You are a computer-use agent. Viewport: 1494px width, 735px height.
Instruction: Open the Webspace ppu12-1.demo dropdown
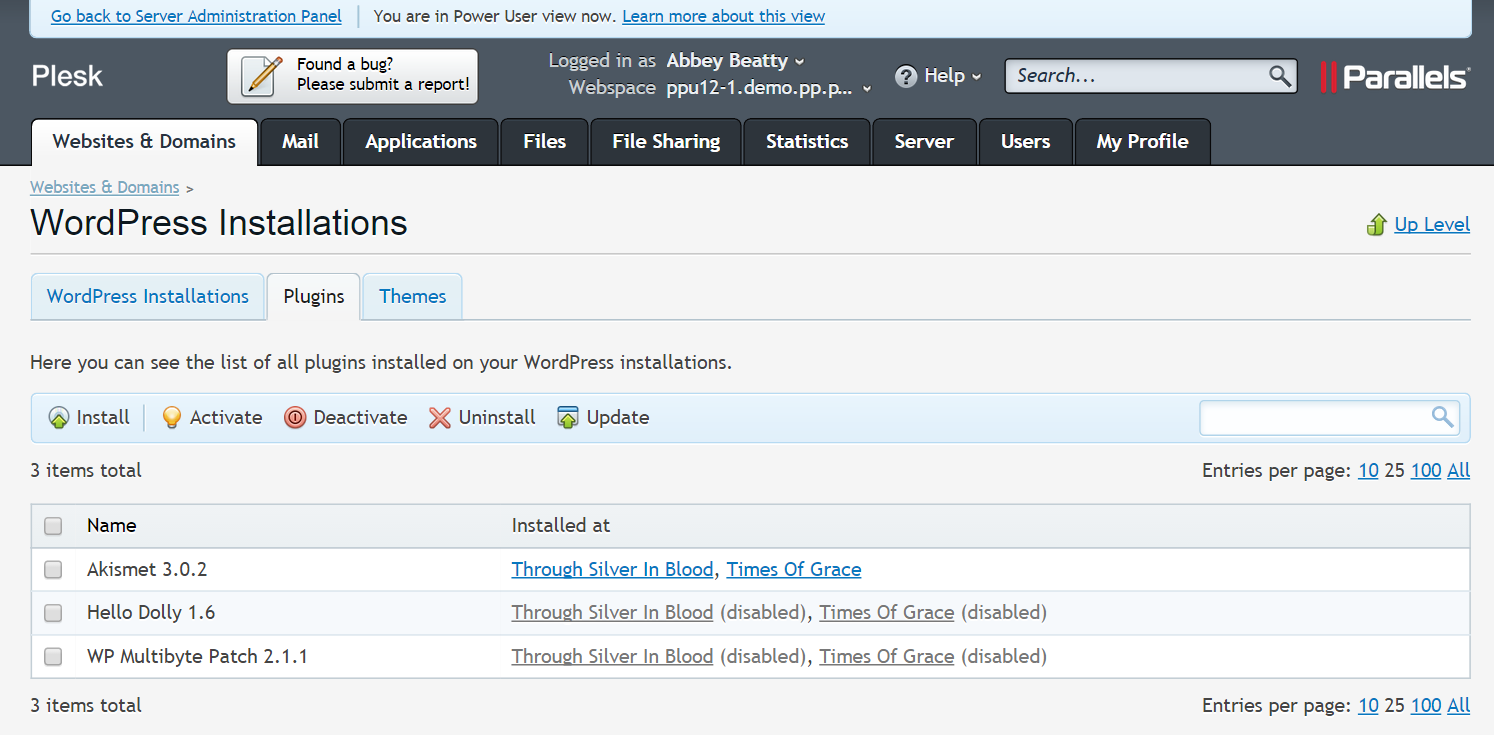[x=769, y=88]
